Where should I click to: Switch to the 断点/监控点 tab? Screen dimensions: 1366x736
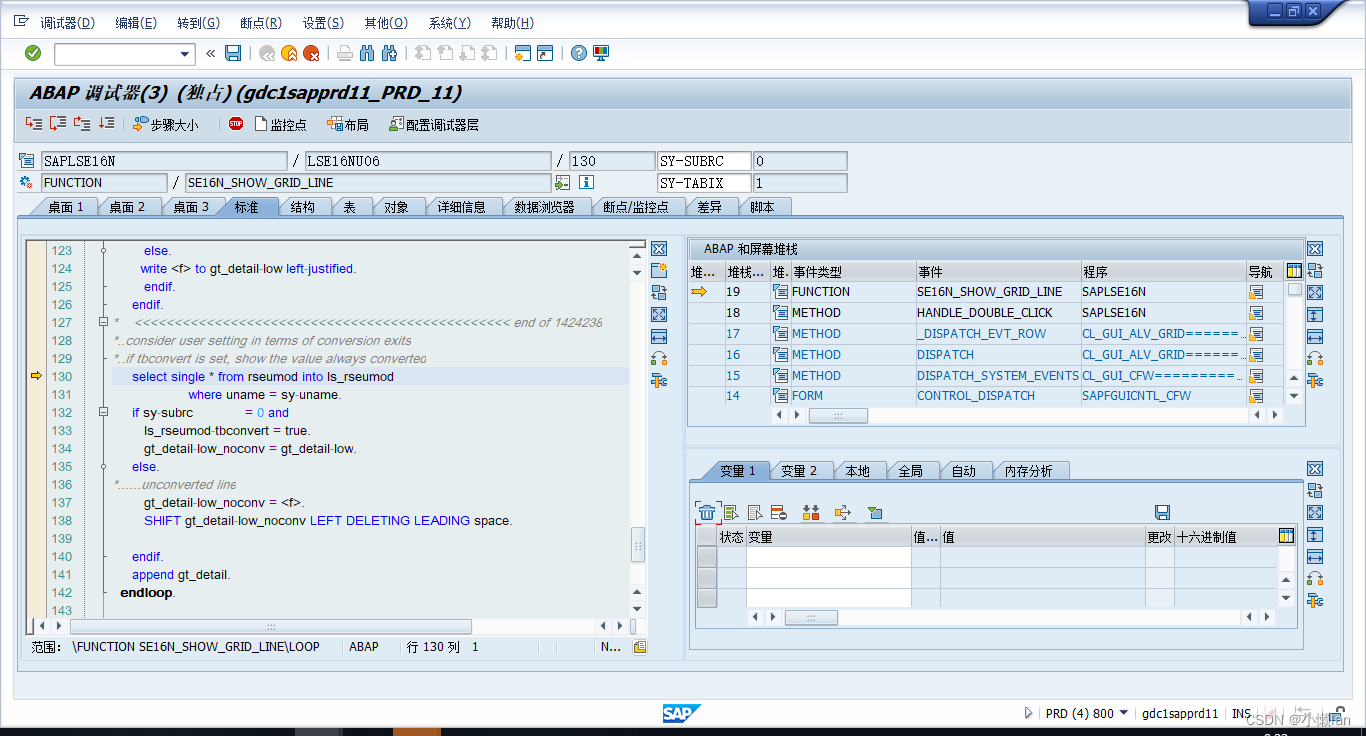[x=636, y=207]
